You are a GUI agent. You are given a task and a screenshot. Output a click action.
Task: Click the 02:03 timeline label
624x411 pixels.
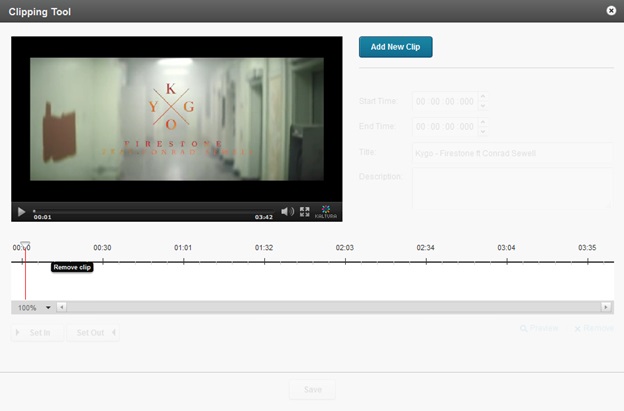click(x=345, y=247)
